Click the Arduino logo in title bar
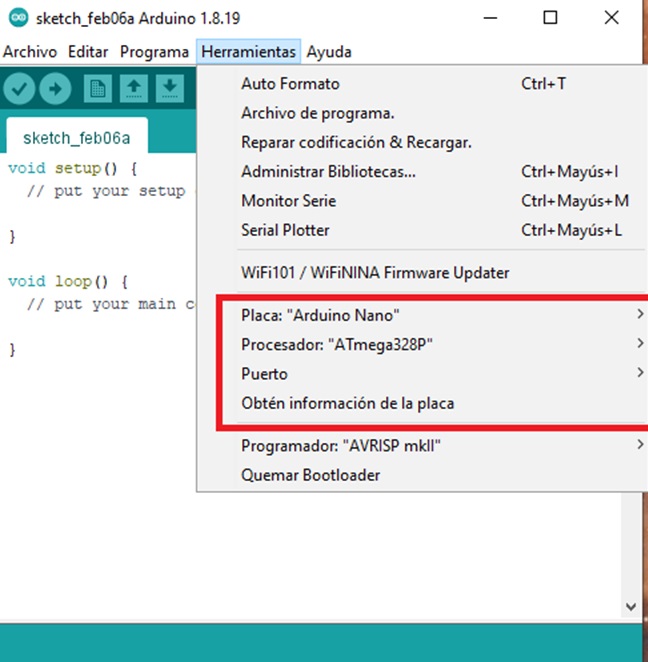 pos(18,19)
